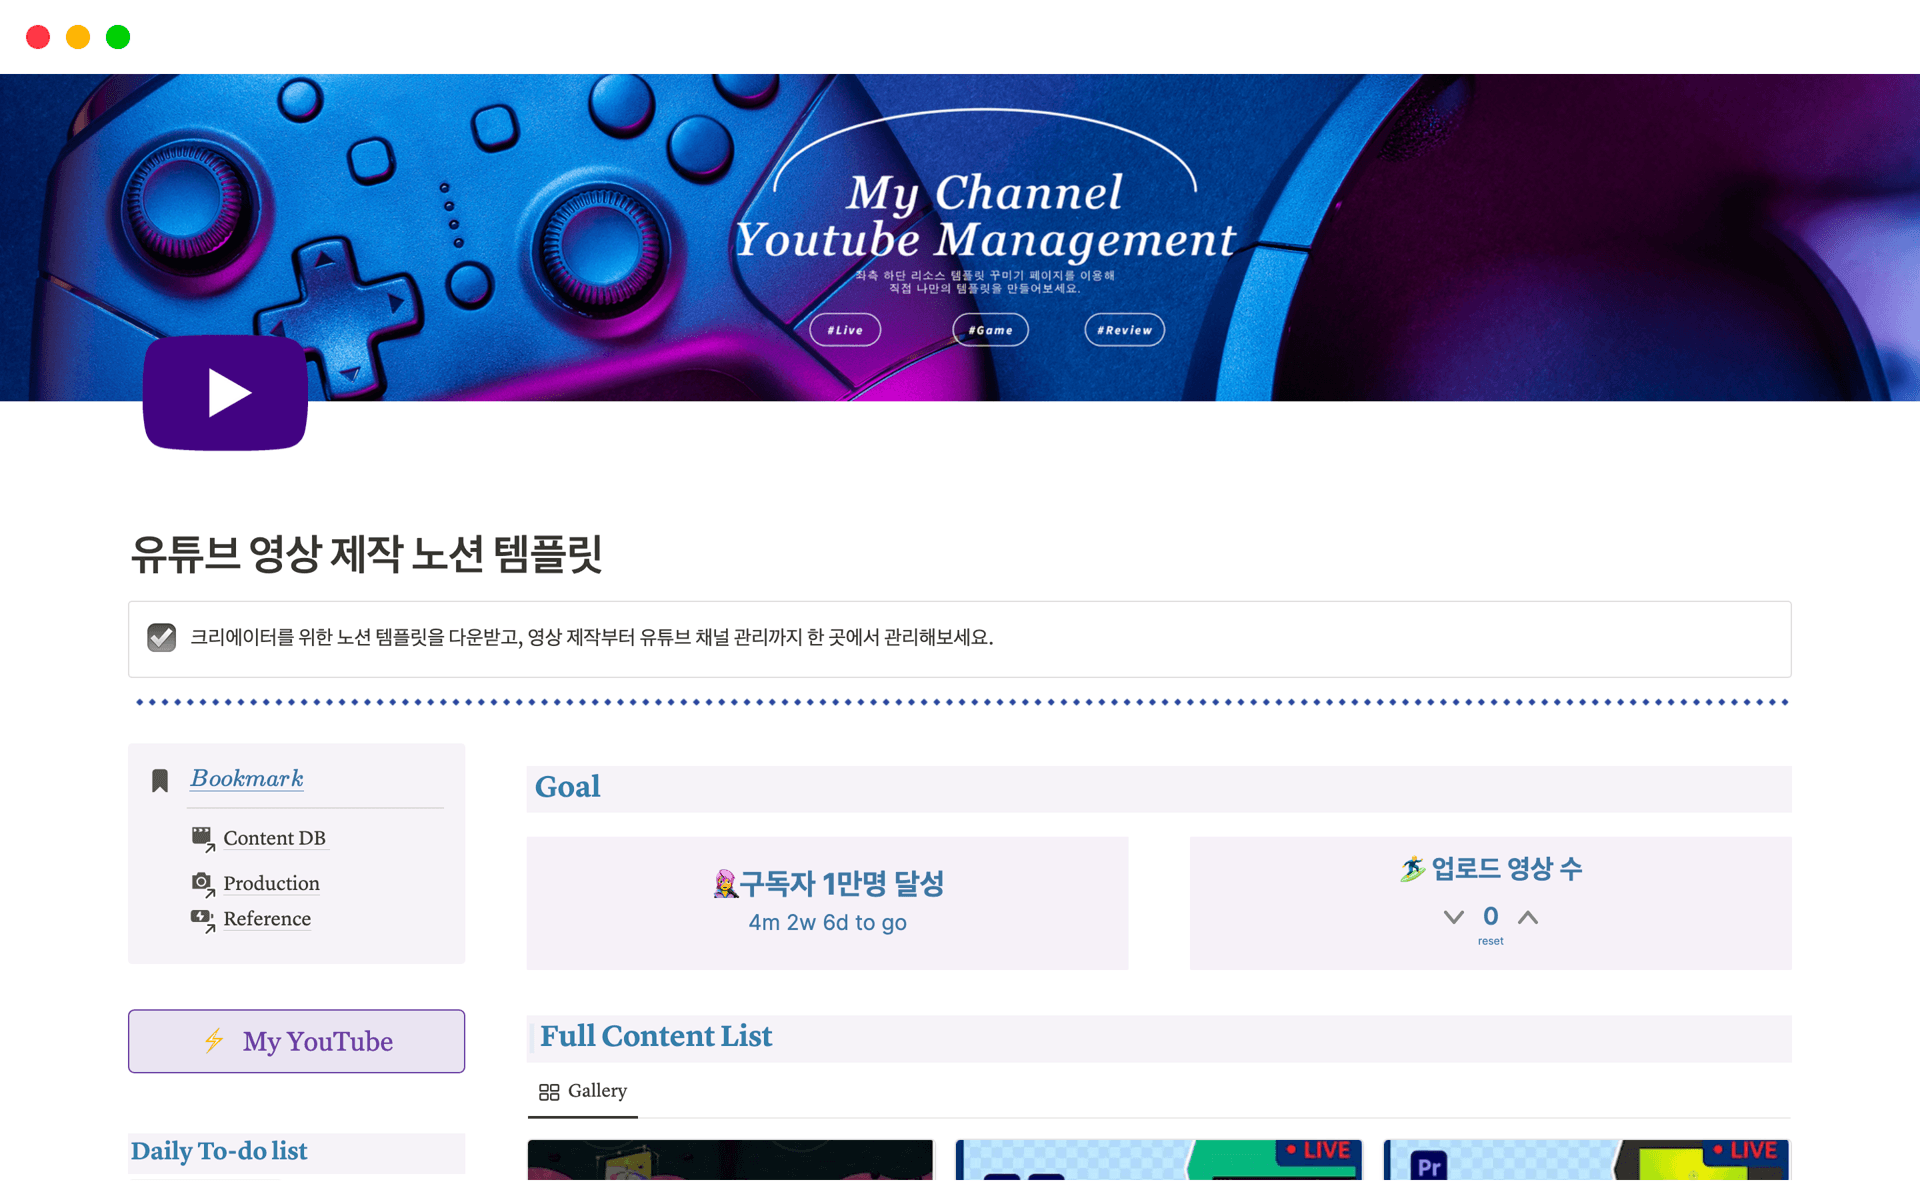Screen dimensions: 1920x1200
Task: Open the Premiere Pro LIVE gallery thumbnail
Action: tap(1586, 1160)
